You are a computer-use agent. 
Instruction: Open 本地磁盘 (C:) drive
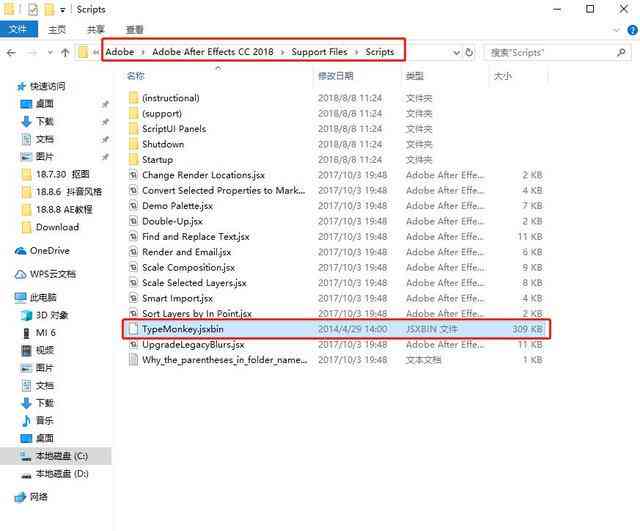coord(62,456)
